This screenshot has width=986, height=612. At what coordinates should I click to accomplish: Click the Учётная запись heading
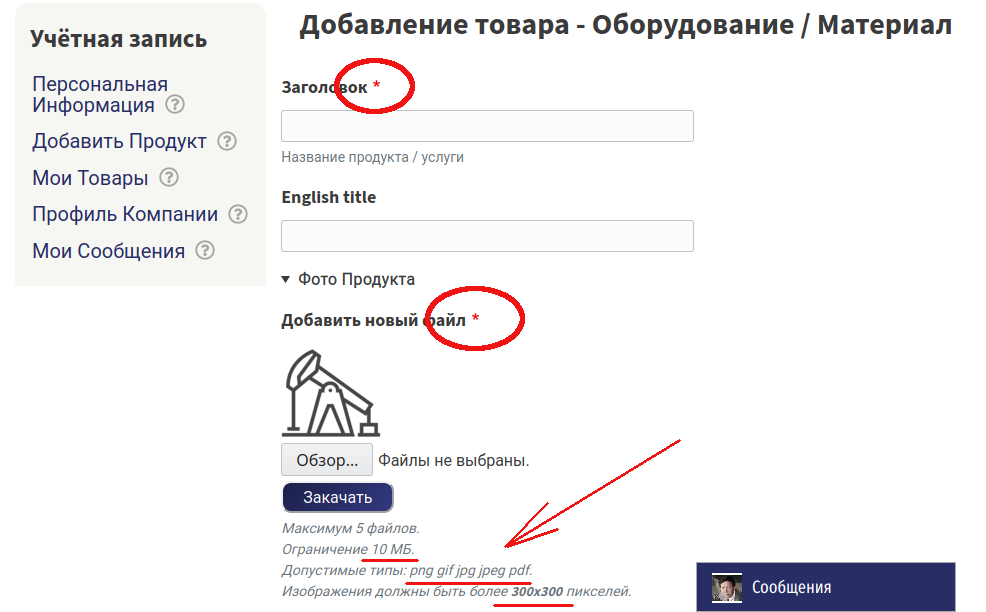(x=118, y=39)
